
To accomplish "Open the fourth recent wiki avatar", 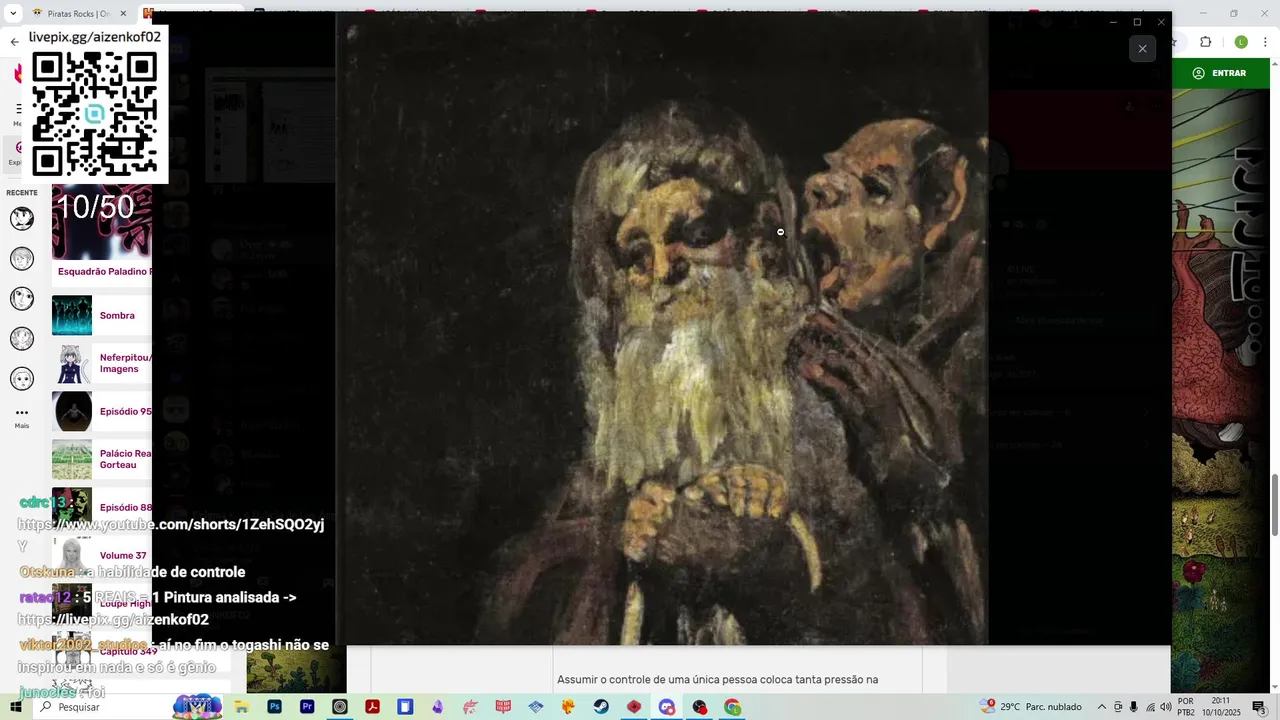I will (x=22, y=338).
